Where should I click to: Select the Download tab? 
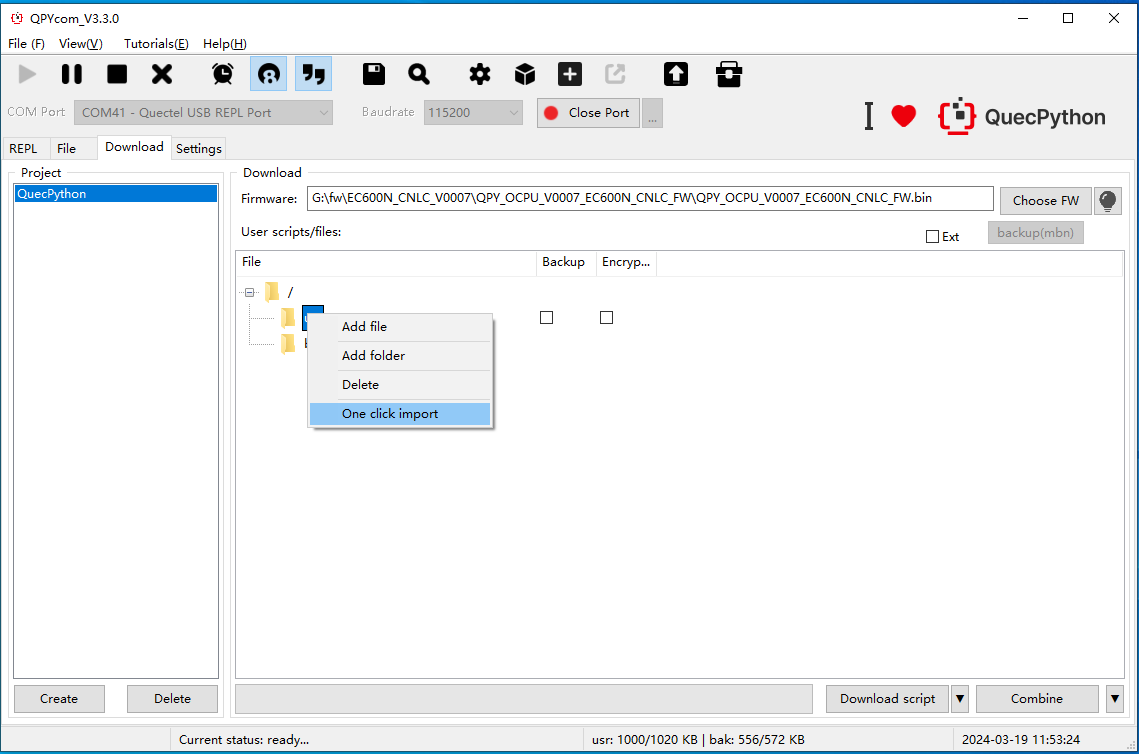134,147
